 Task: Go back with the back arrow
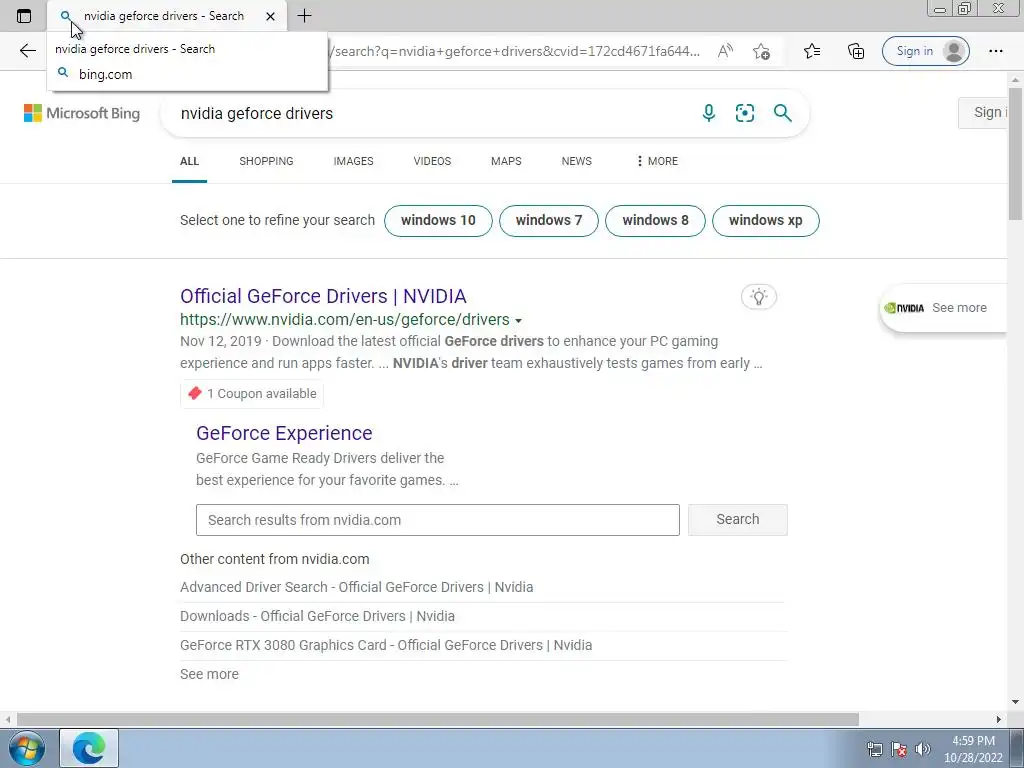point(27,51)
